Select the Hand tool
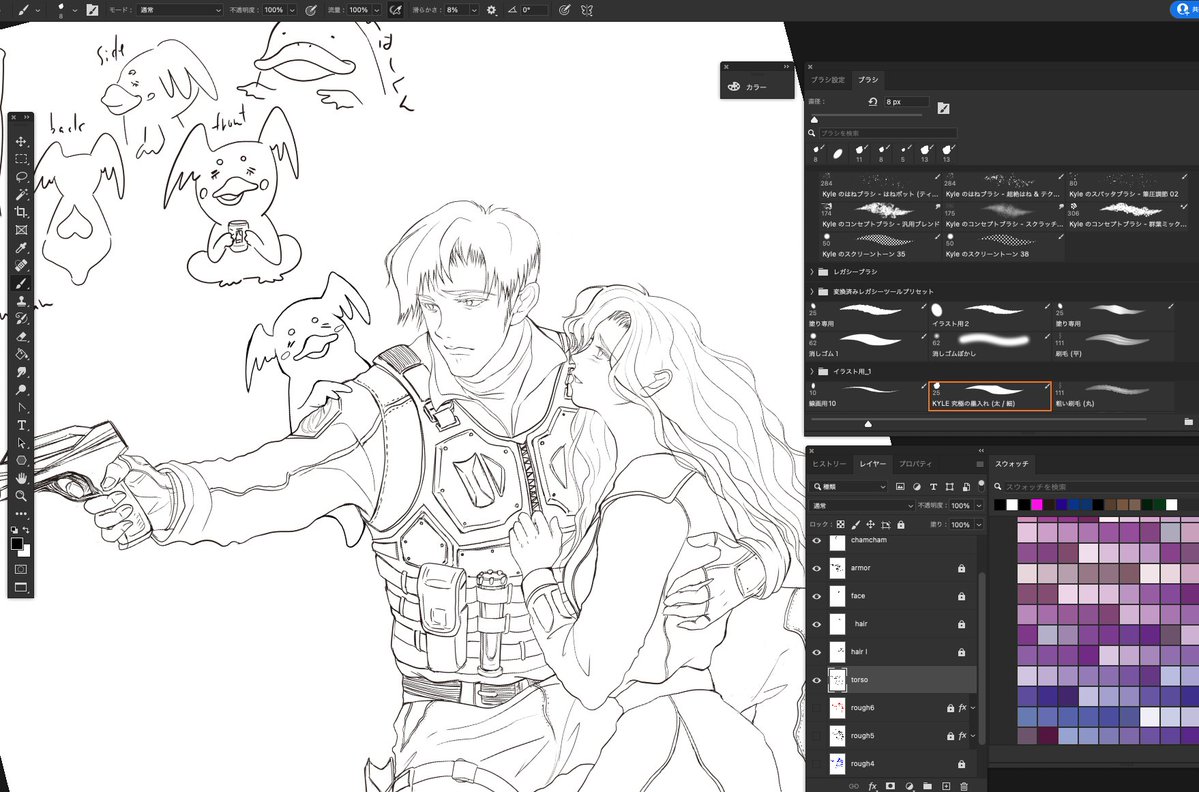Screen dimensions: 1199x792 pyautogui.click(x=21, y=478)
